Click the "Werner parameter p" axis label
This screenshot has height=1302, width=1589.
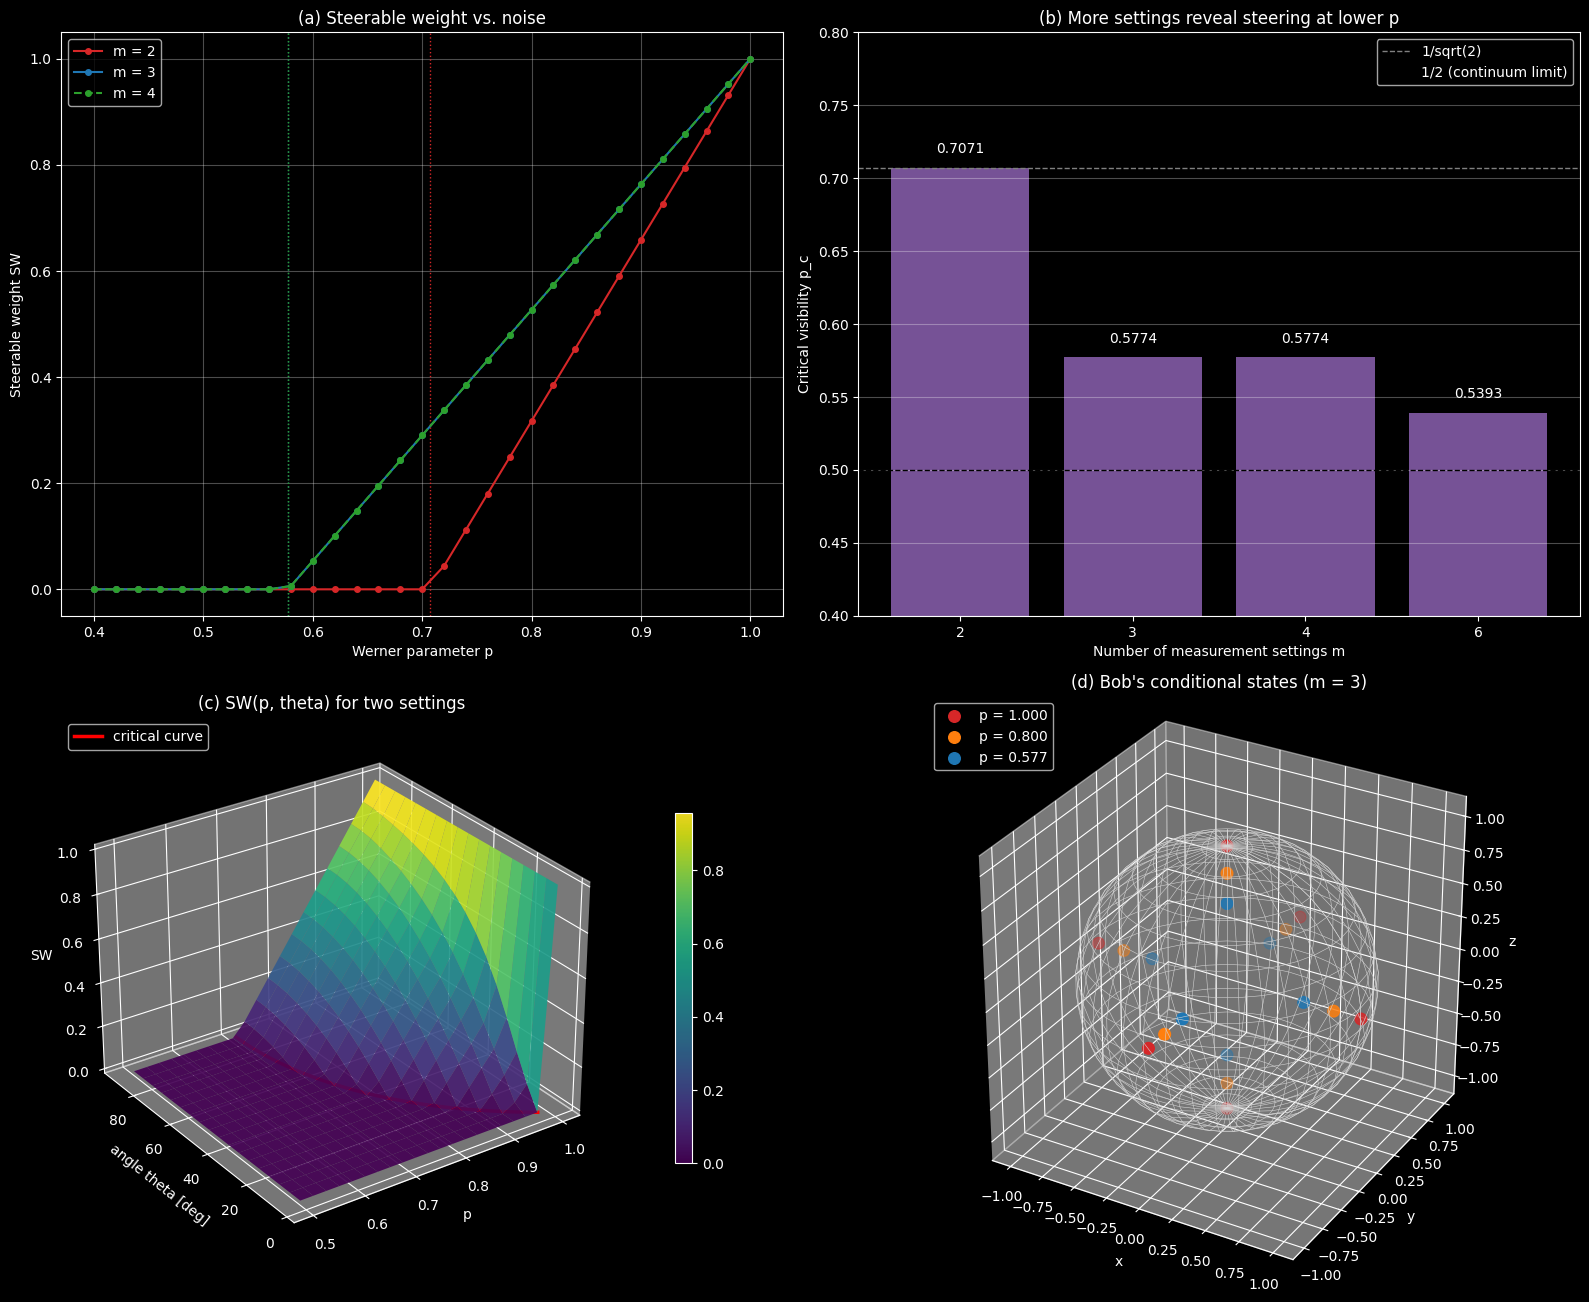(422, 651)
